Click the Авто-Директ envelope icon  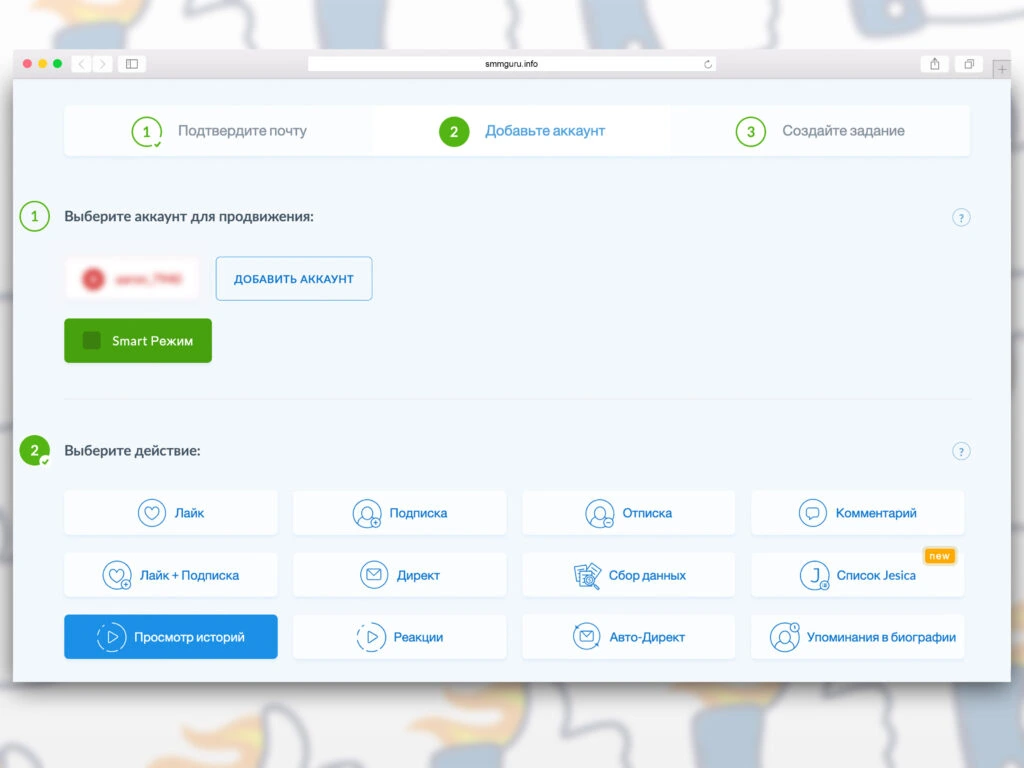pyautogui.click(x=586, y=637)
